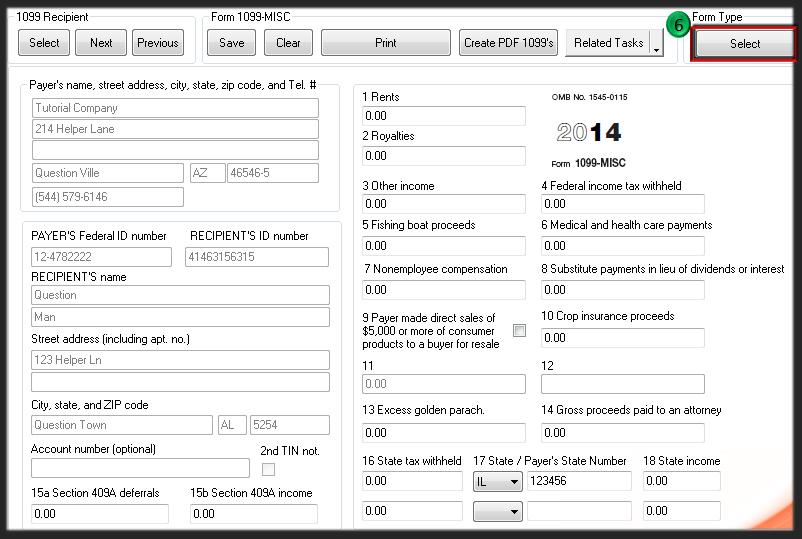Viewport: 802px width, 539px height.
Task: Click second row Payer's State Number field
Action: click(x=580, y=511)
